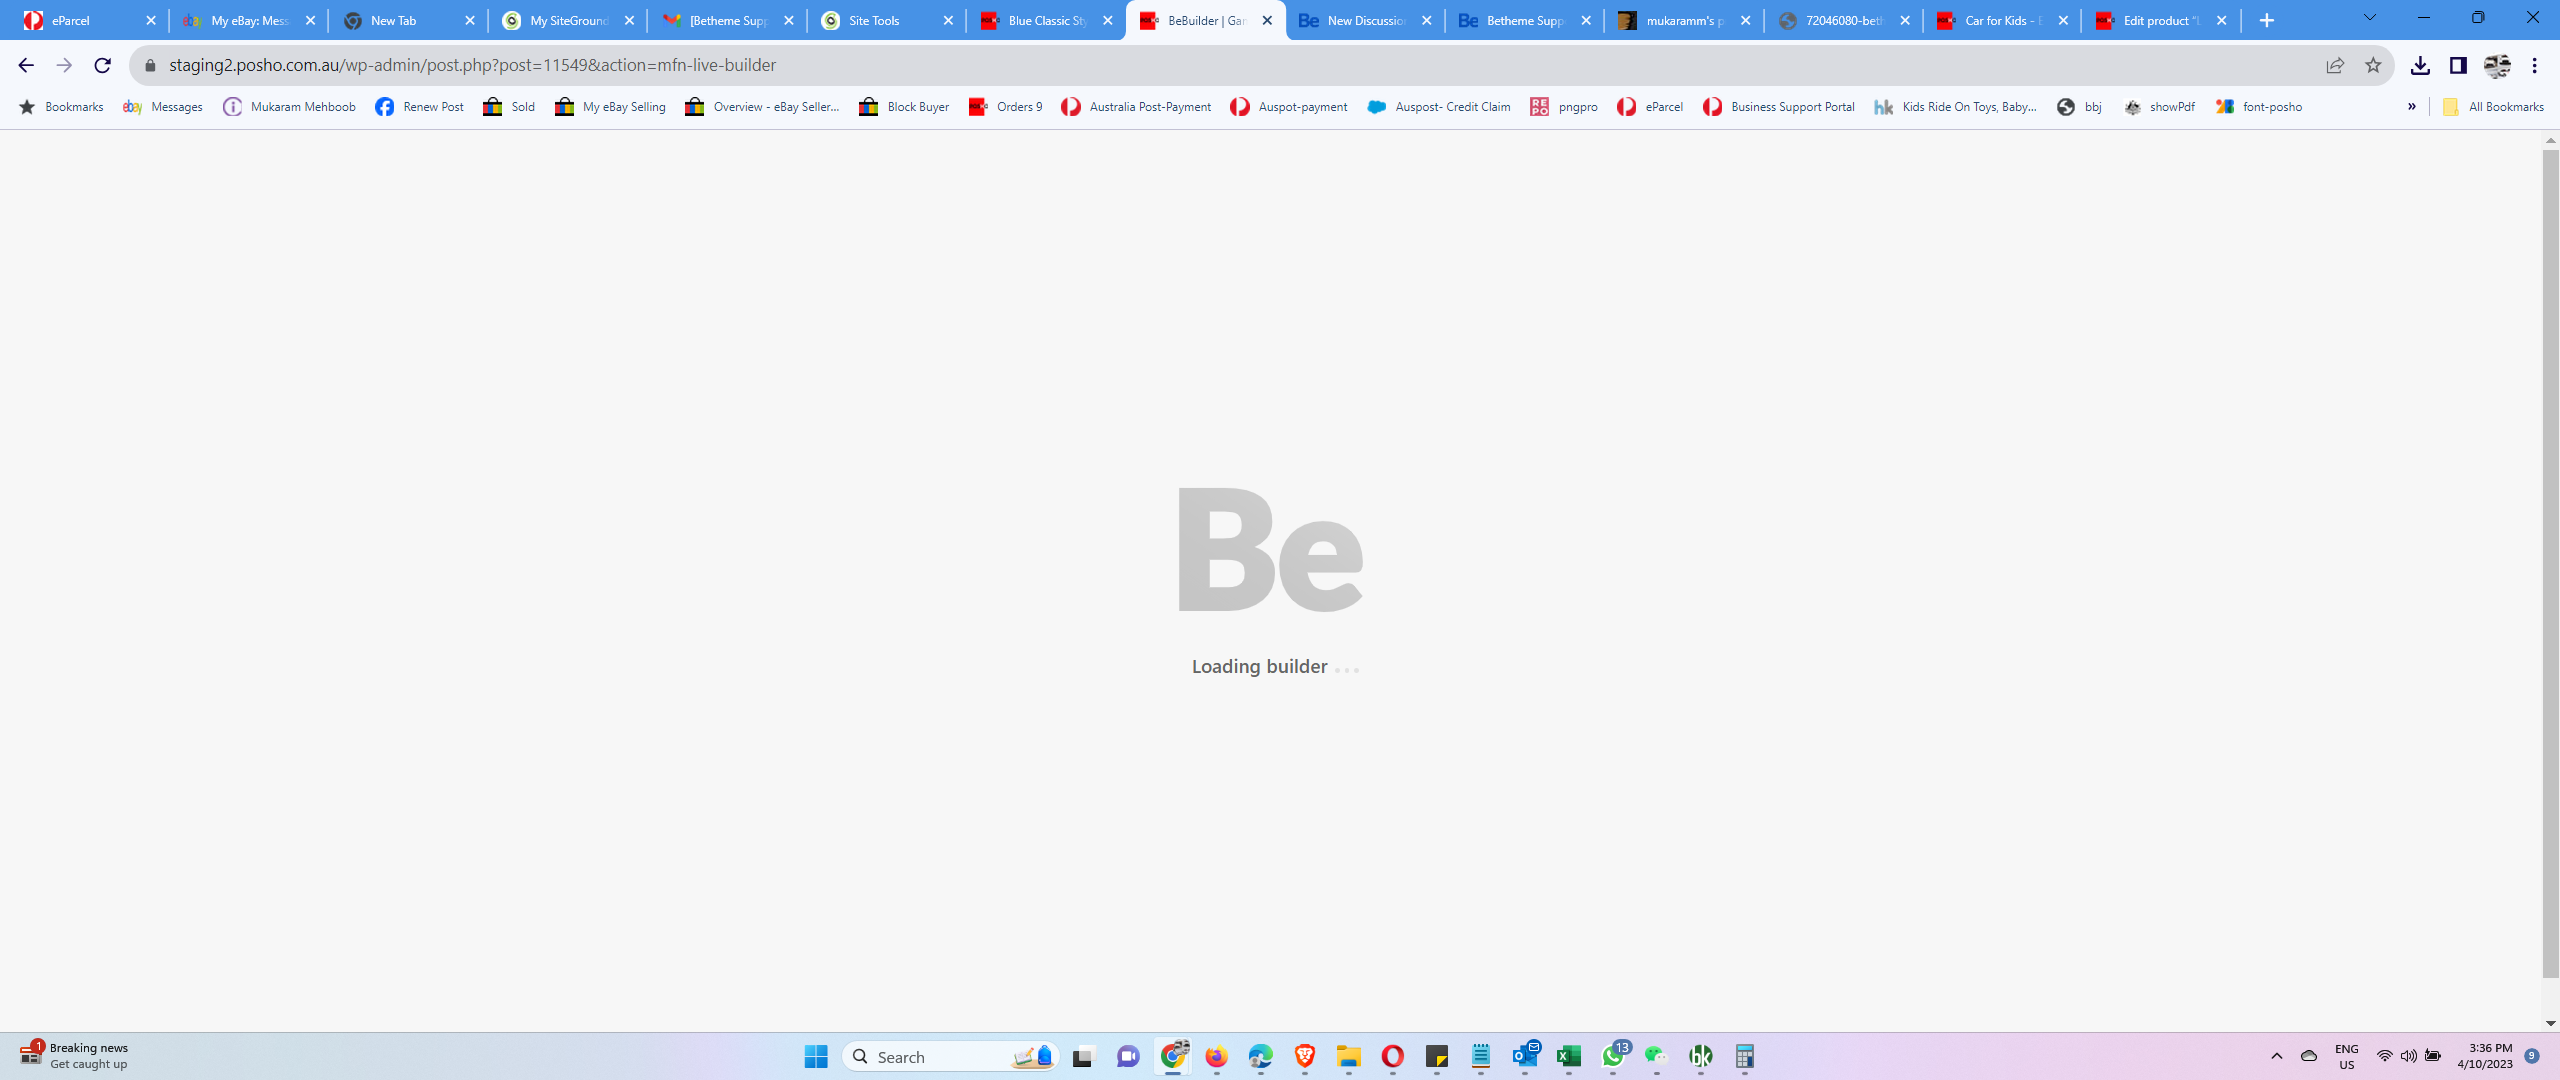
Task: Open Outlook from taskbar
Action: 1525,1055
